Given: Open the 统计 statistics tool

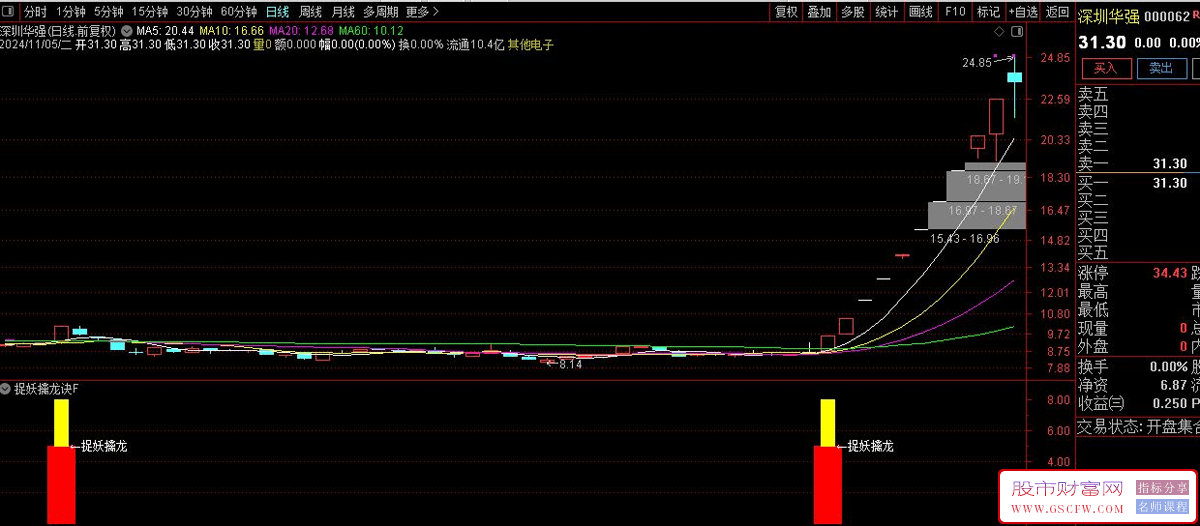Looking at the screenshot, I should tap(886, 12).
